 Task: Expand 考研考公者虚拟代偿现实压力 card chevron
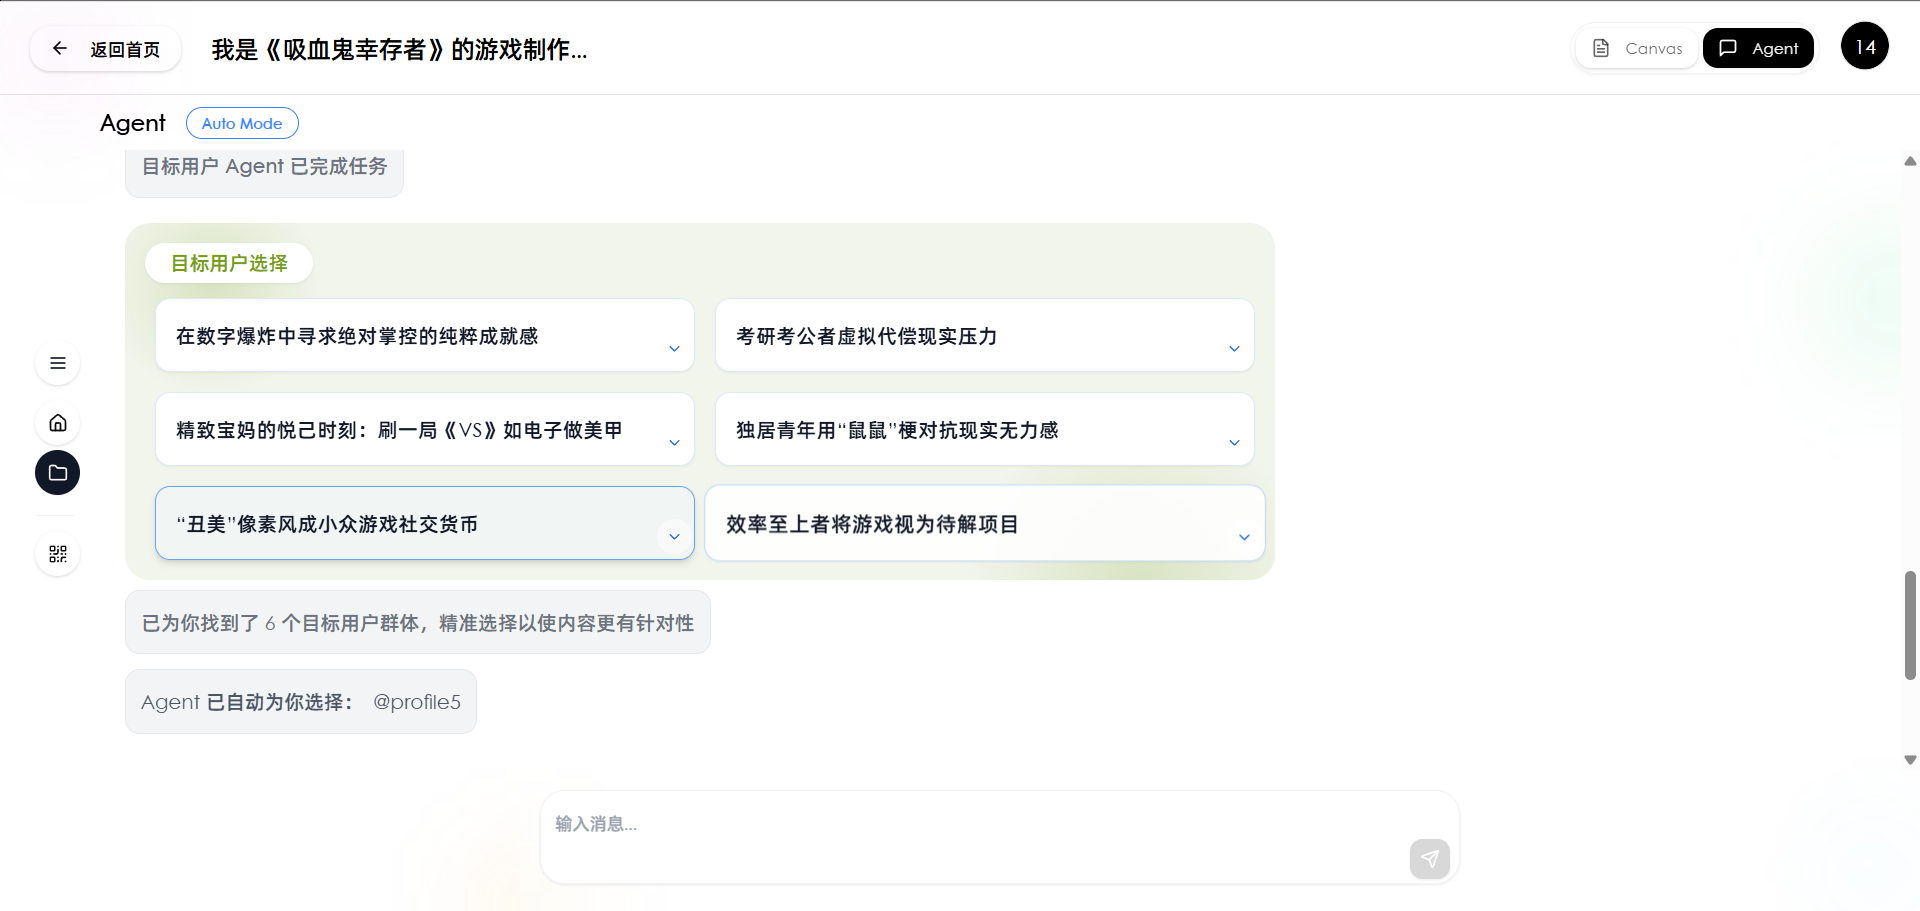click(x=1234, y=349)
